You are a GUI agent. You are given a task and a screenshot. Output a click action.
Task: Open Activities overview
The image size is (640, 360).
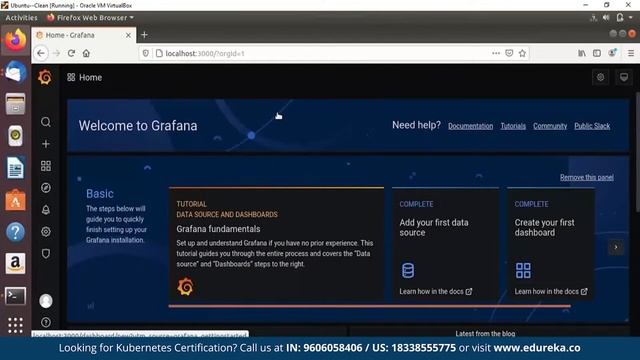[x=21, y=18]
